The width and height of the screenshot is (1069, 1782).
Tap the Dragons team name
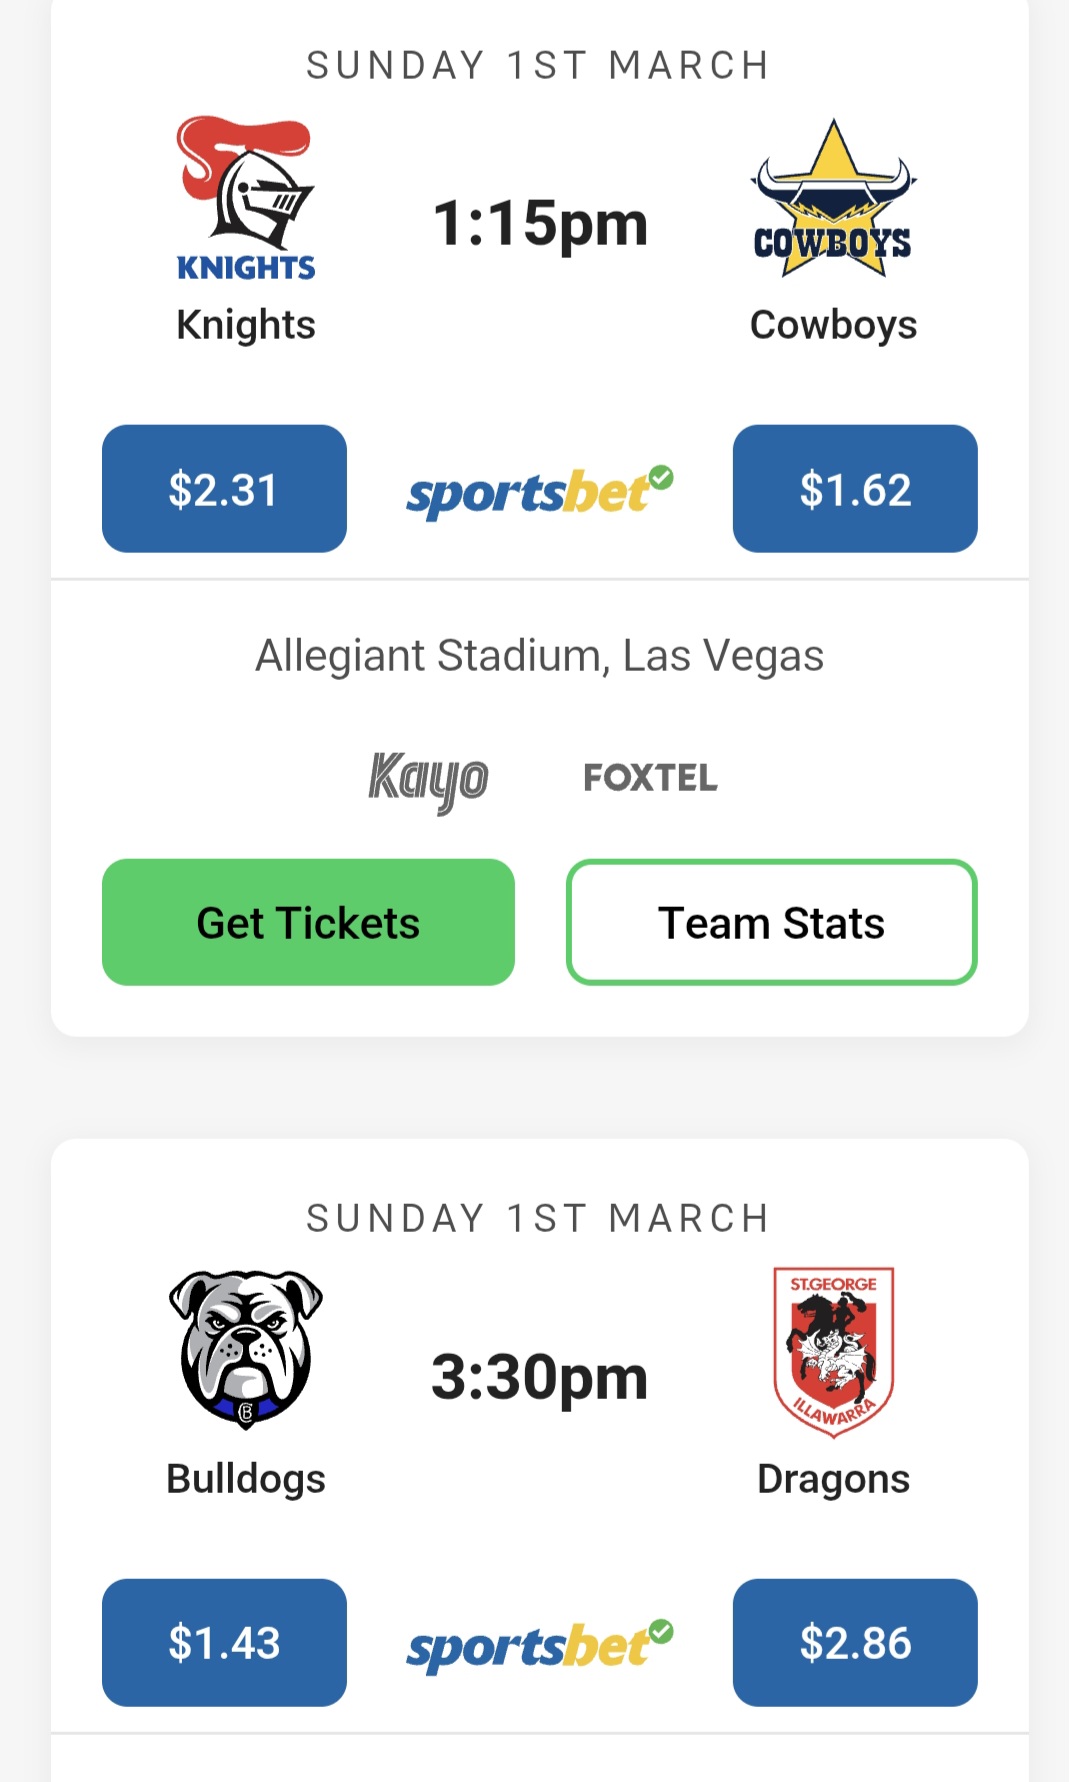[x=833, y=1478]
